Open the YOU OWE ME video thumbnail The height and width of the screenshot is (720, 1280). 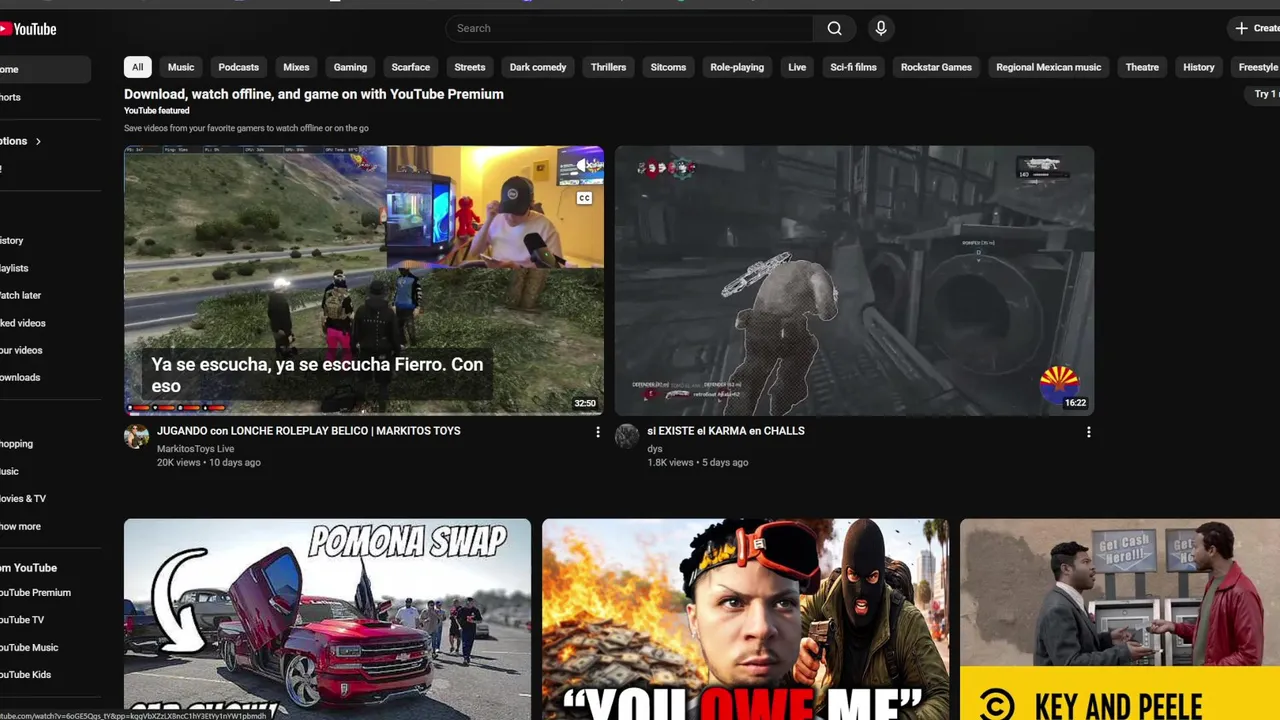click(x=745, y=619)
